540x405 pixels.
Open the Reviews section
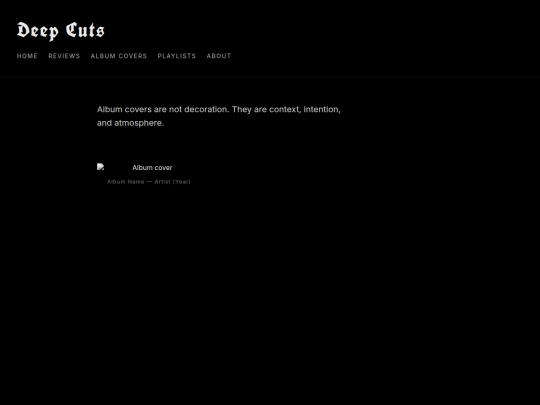coord(64,56)
